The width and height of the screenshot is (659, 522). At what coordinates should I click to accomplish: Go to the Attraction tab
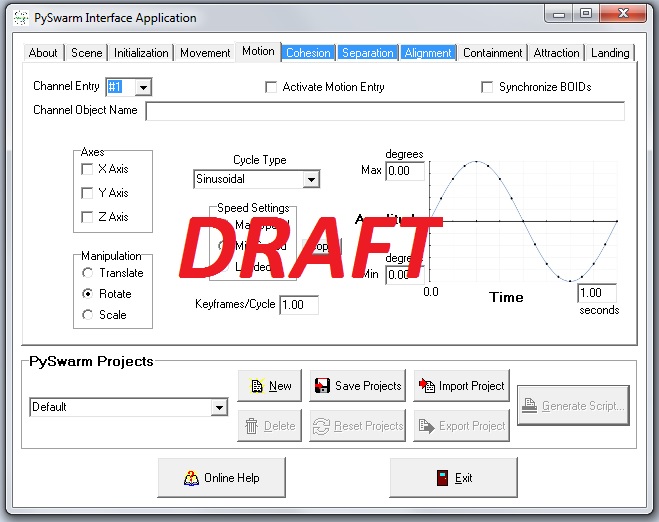click(556, 53)
